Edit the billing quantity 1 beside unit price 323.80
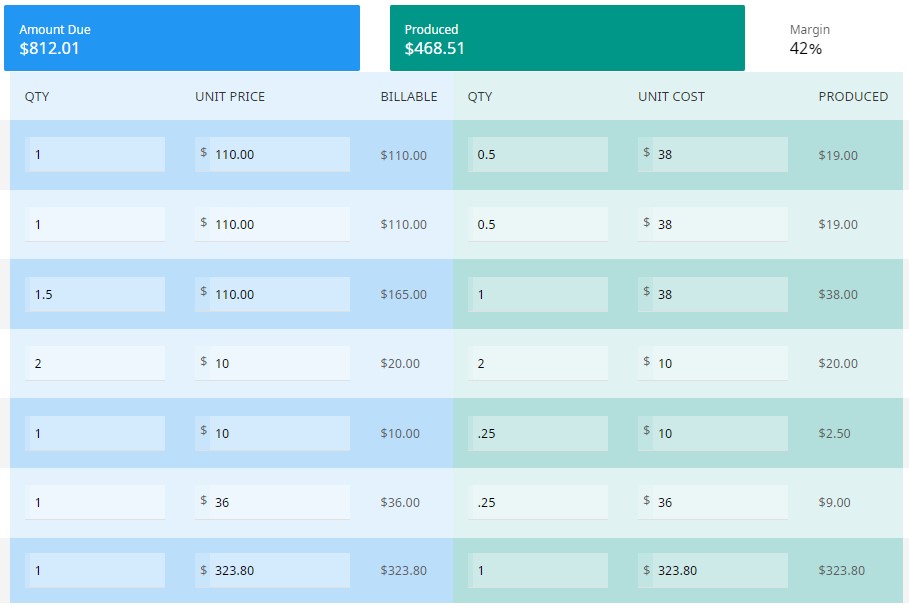This screenshot has height=608, width=909. 95,570
